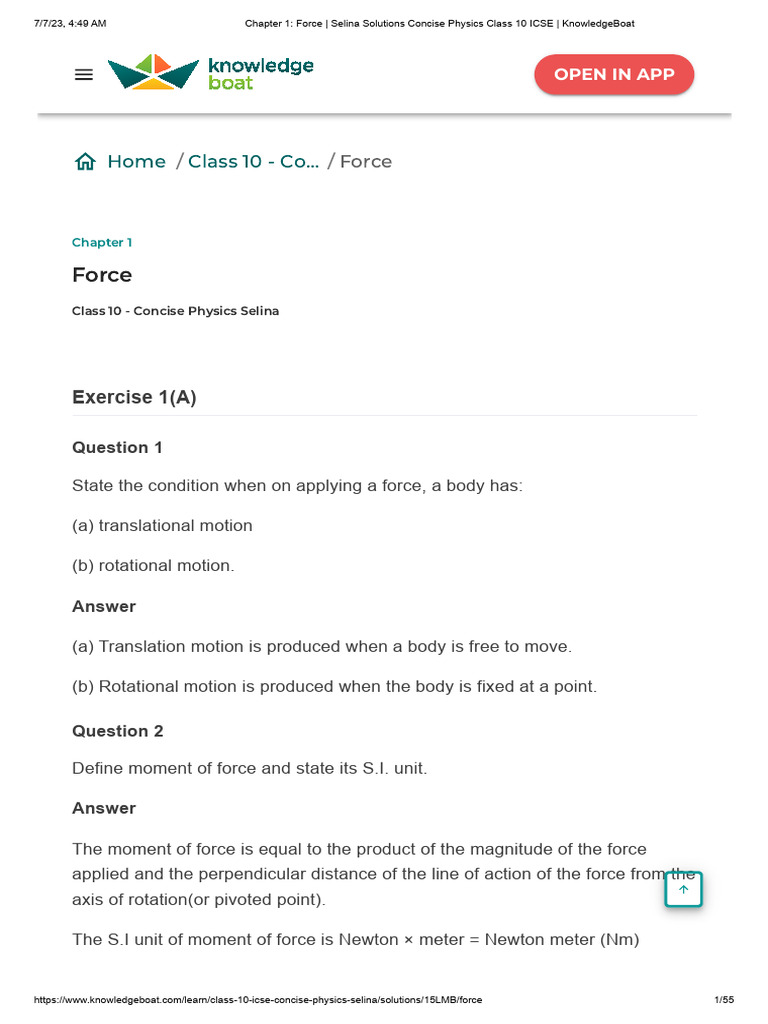Click the Question 1 heading
The height and width of the screenshot is (1024, 768).
117,447
